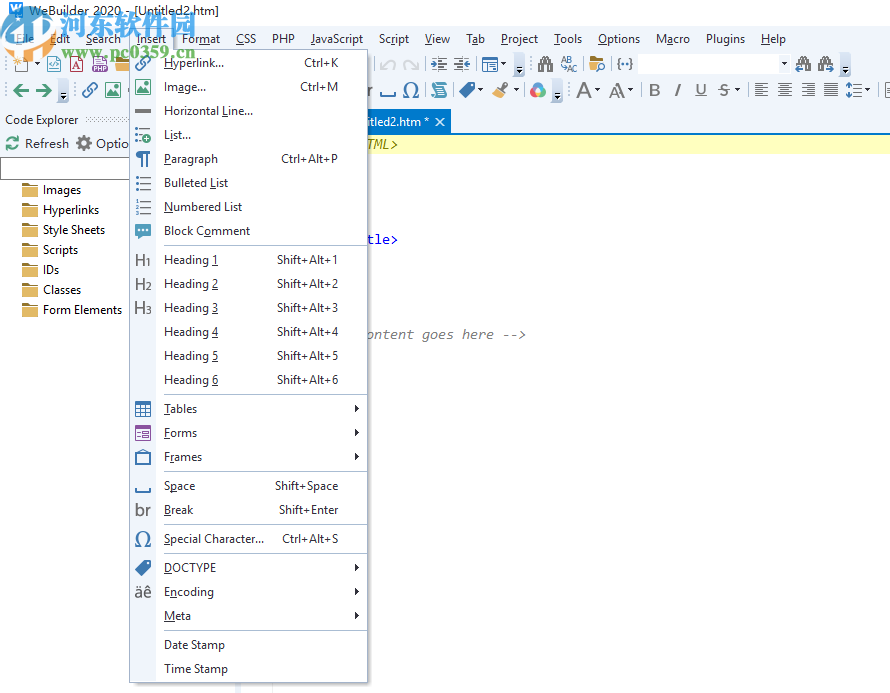Find next with right-arrow binoculars icon
This screenshot has width=890, height=693.
click(x=826, y=64)
